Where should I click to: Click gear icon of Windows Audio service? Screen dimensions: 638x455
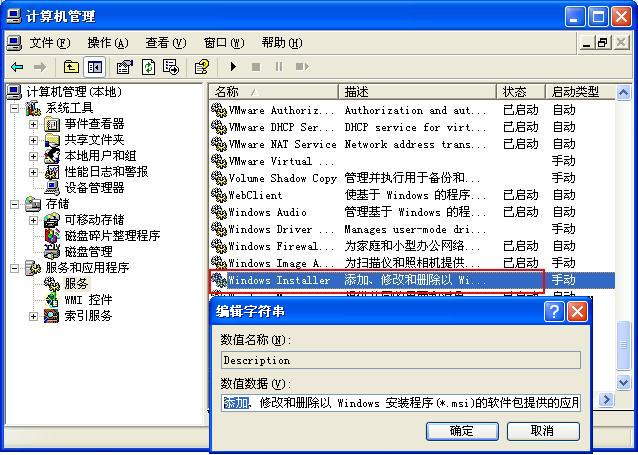tap(219, 212)
